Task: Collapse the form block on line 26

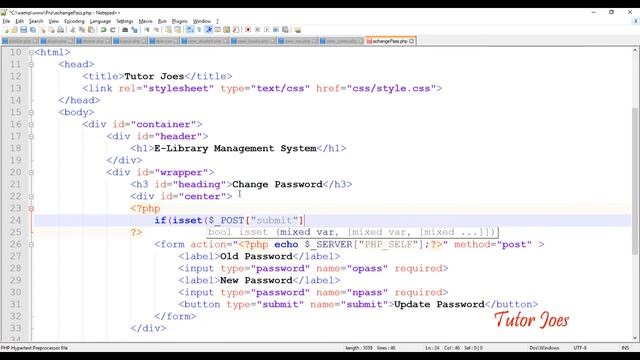Action: [31, 244]
